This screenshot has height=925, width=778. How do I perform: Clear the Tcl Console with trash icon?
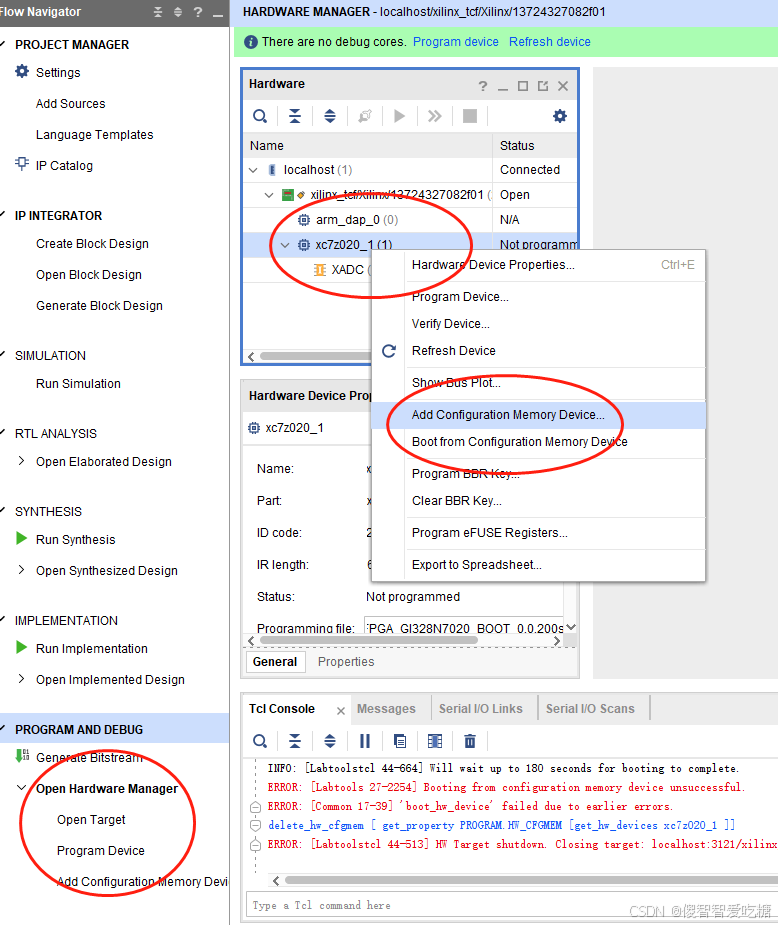point(470,742)
